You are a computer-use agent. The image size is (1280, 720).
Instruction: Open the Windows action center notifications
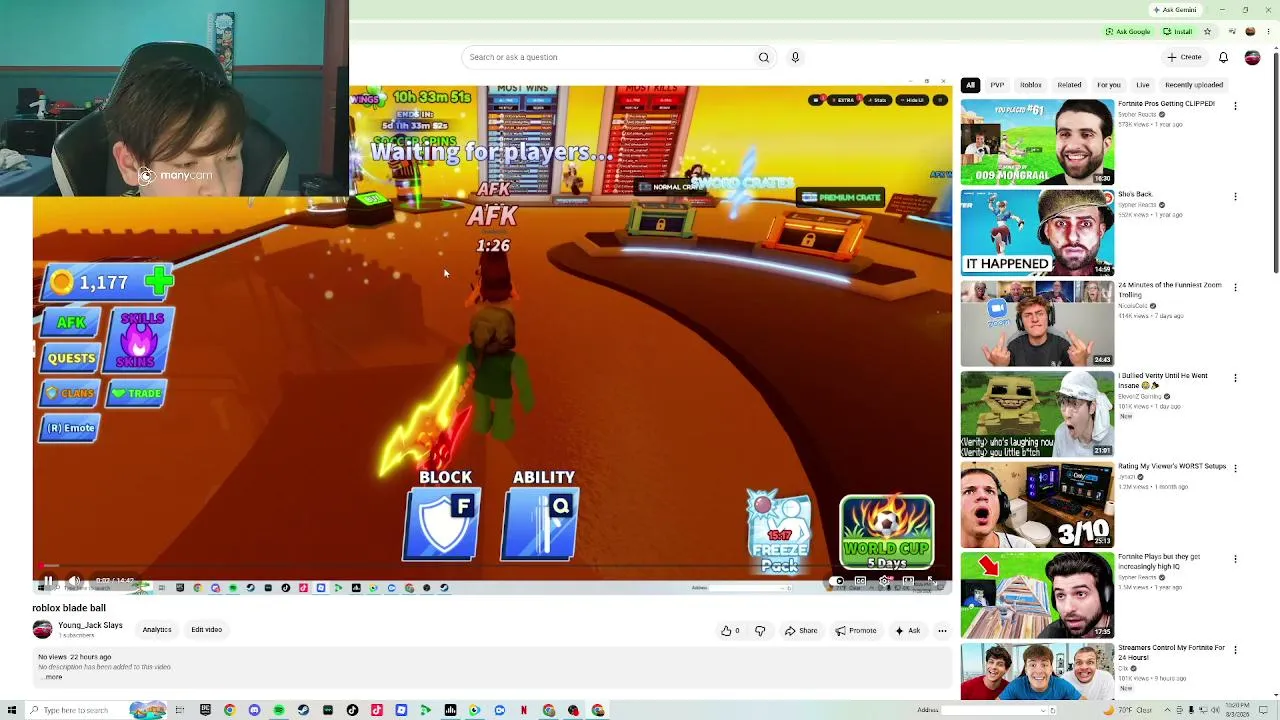click(x=1264, y=710)
